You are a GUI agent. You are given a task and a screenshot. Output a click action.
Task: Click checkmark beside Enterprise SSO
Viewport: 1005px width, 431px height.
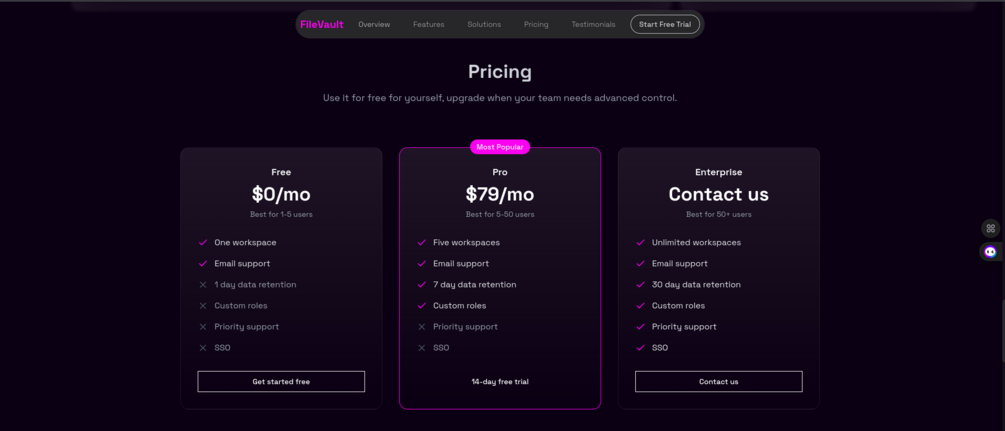pos(641,348)
